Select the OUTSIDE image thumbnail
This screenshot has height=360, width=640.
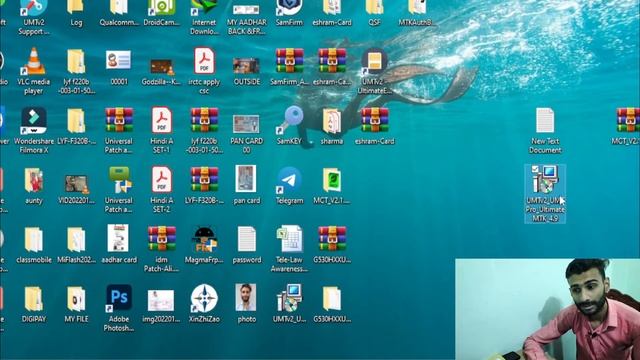click(247, 66)
